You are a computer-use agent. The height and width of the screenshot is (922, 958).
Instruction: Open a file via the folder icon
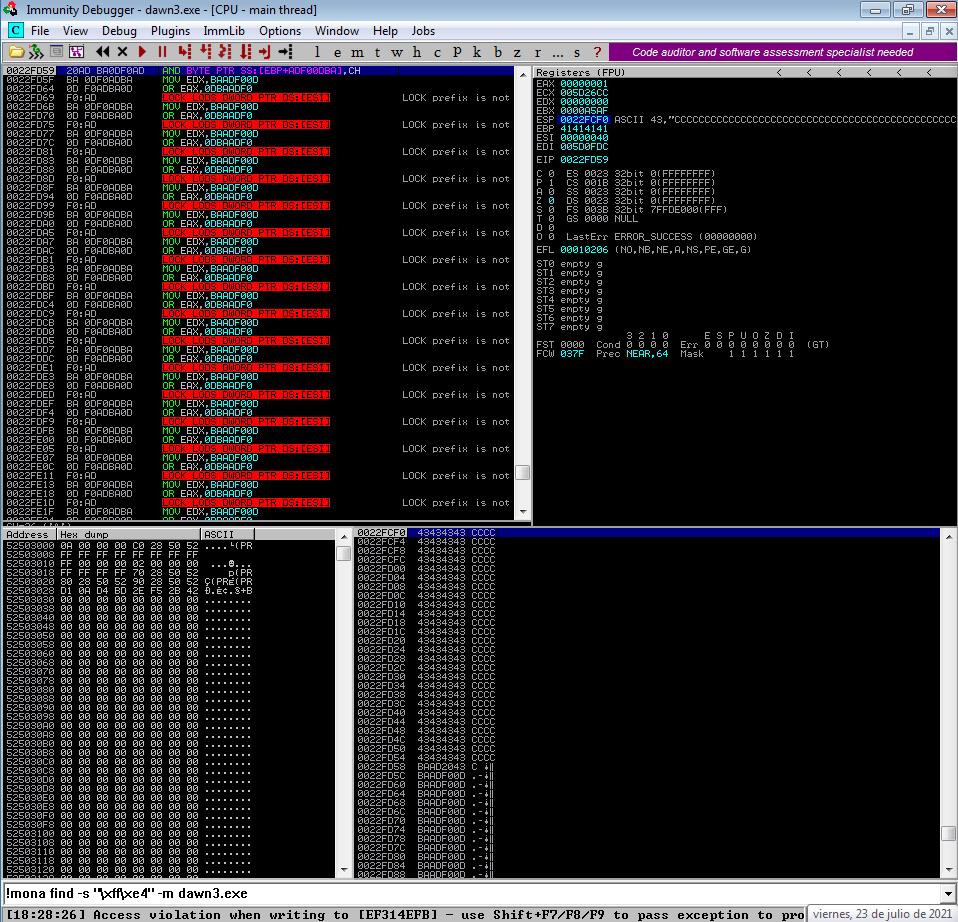[16, 52]
